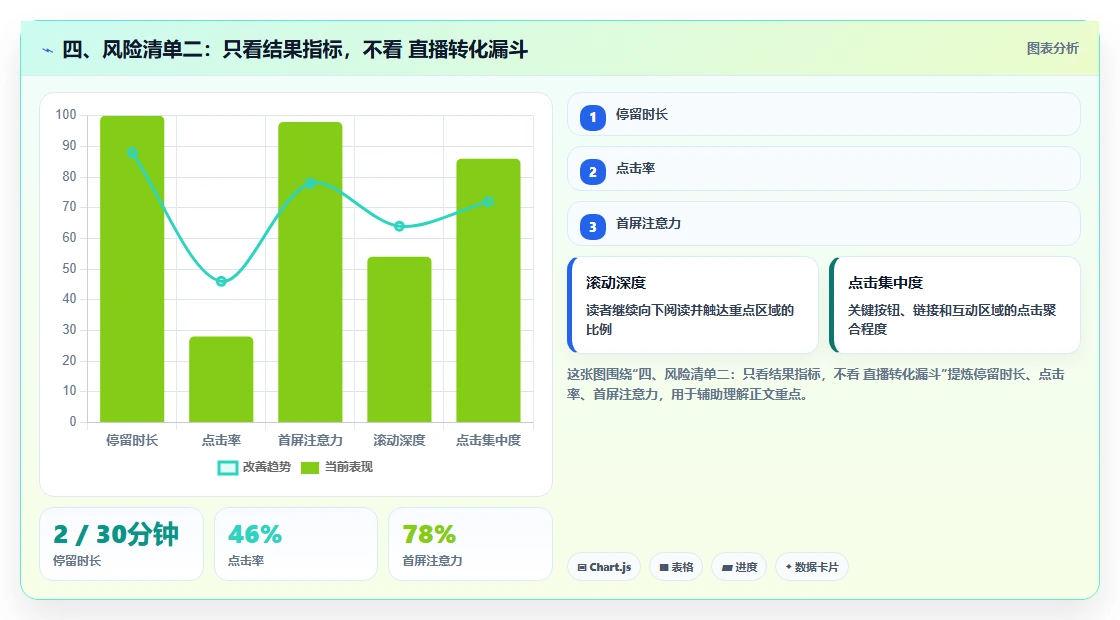
Task: Open the 点击集中度 info card
Action: [x=955, y=305]
